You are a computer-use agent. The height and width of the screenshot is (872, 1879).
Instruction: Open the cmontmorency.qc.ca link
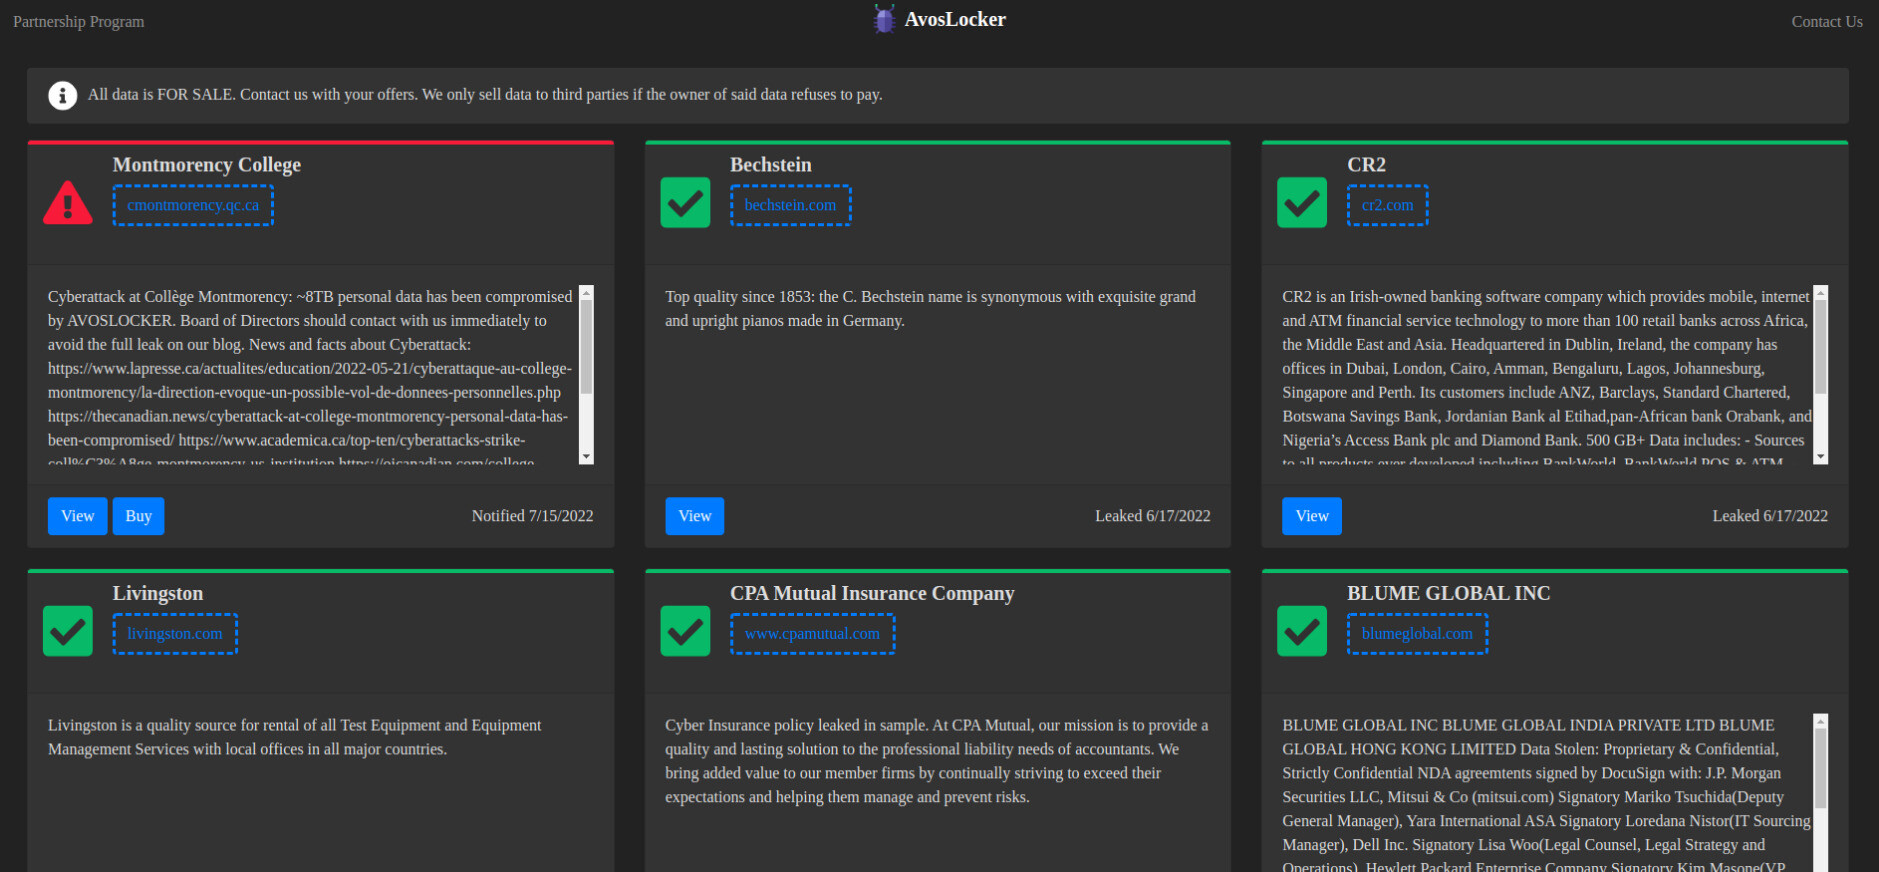193,205
